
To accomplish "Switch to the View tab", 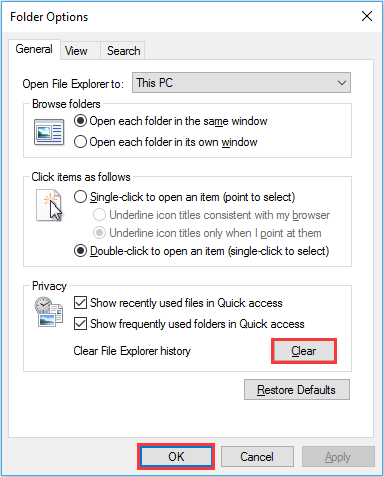I will pos(76,51).
